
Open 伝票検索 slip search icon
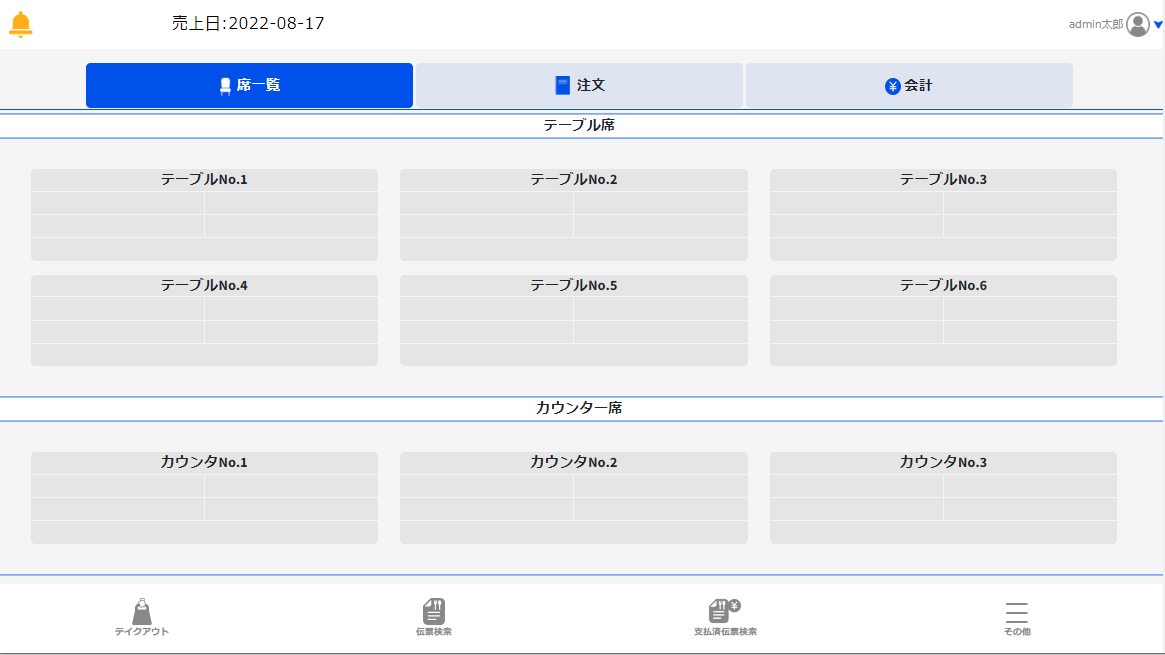click(434, 611)
